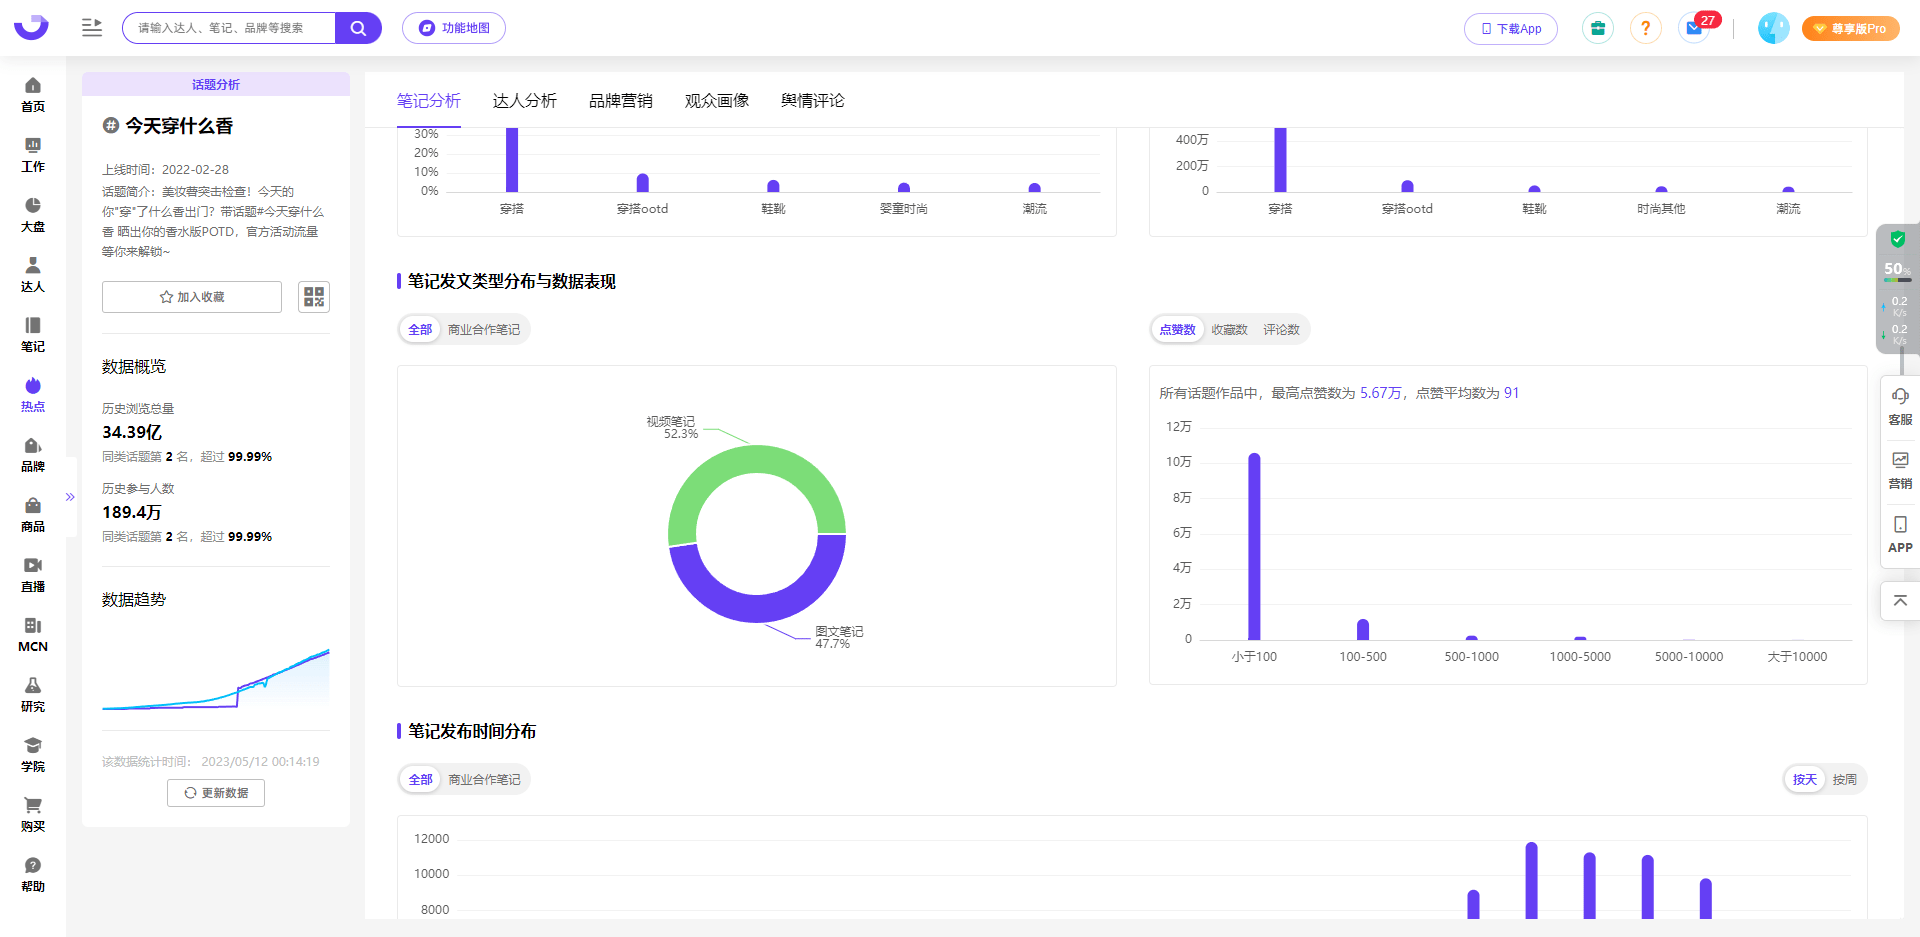Show the topic QR code icon

(314, 297)
